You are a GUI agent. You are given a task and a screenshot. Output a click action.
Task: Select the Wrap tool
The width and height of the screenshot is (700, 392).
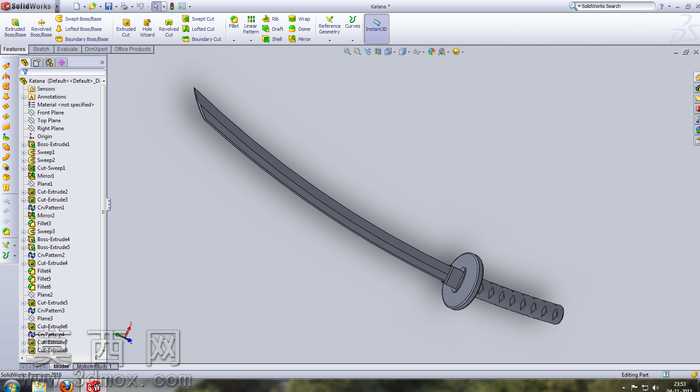pos(299,19)
